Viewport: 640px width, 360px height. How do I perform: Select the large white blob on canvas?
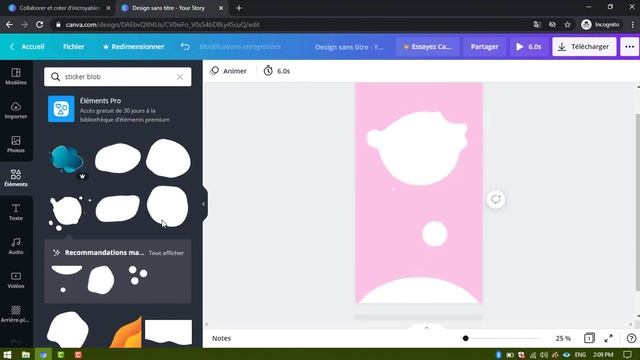[417, 148]
